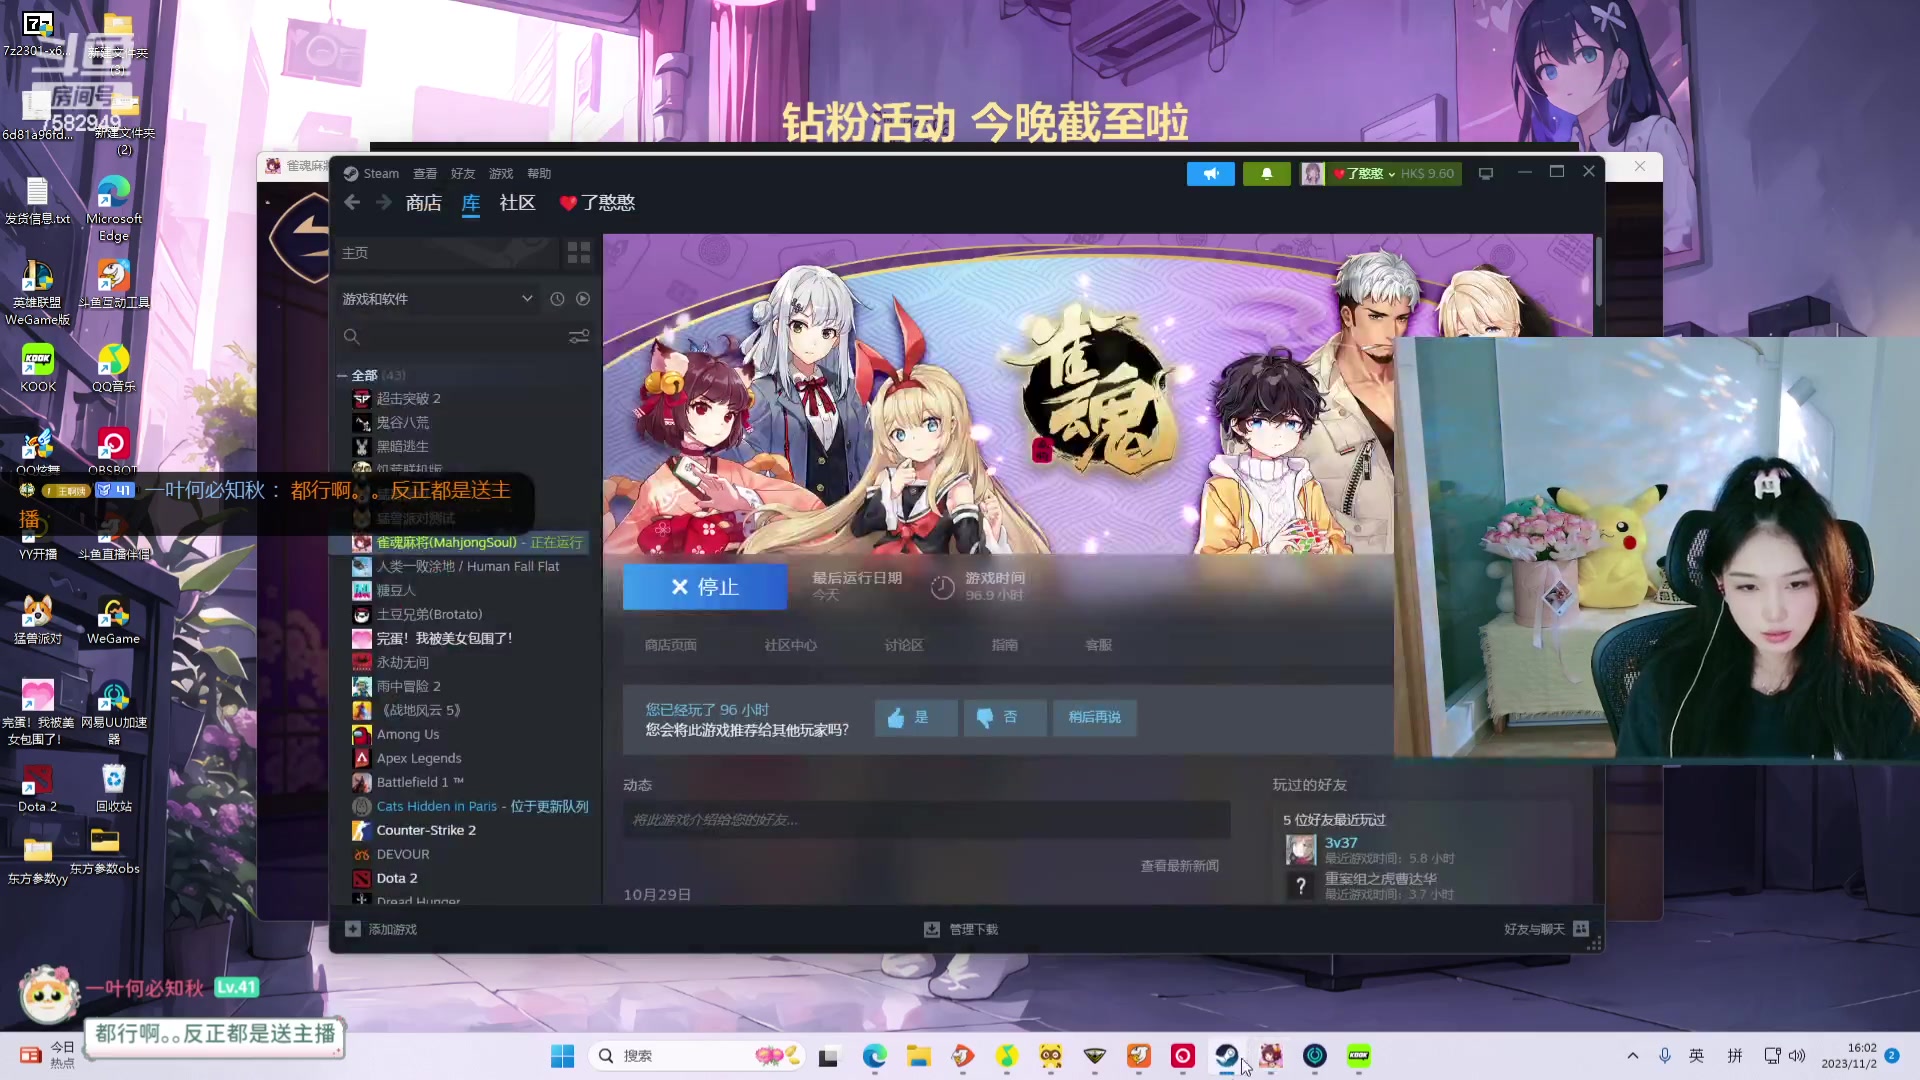Switch to 商店 tab
This screenshot has height=1080, width=1920.
pos(424,203)
